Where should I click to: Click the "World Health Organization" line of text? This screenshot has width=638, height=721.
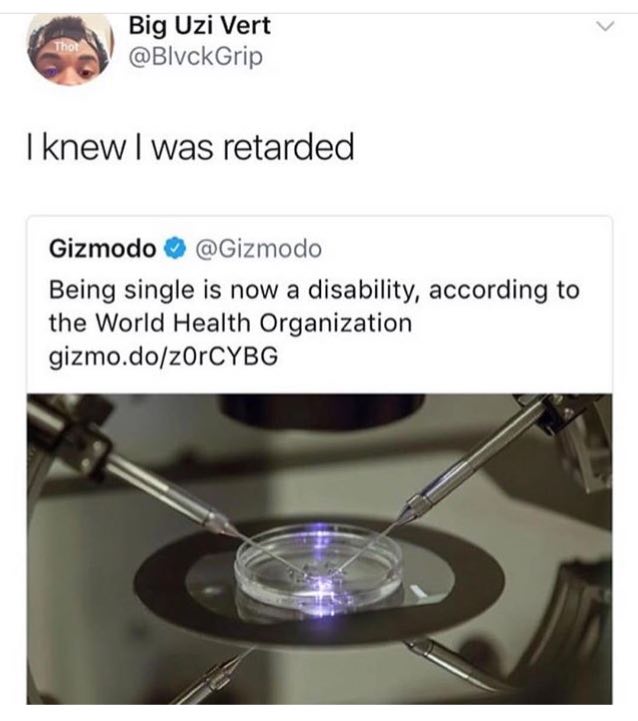(x=254, y=323)
